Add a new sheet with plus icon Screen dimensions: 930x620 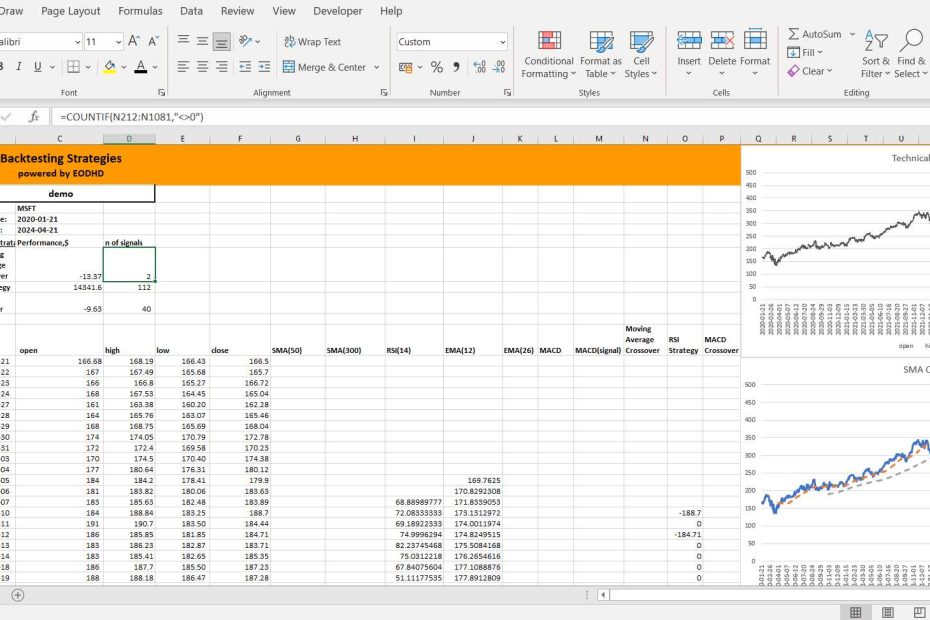(x=17, y=595)
